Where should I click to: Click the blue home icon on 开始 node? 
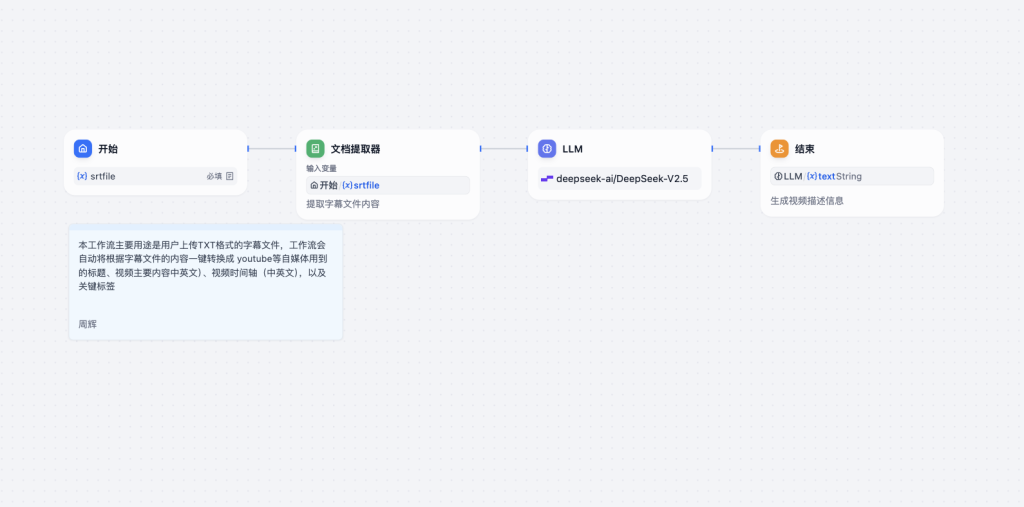(83, 149)
